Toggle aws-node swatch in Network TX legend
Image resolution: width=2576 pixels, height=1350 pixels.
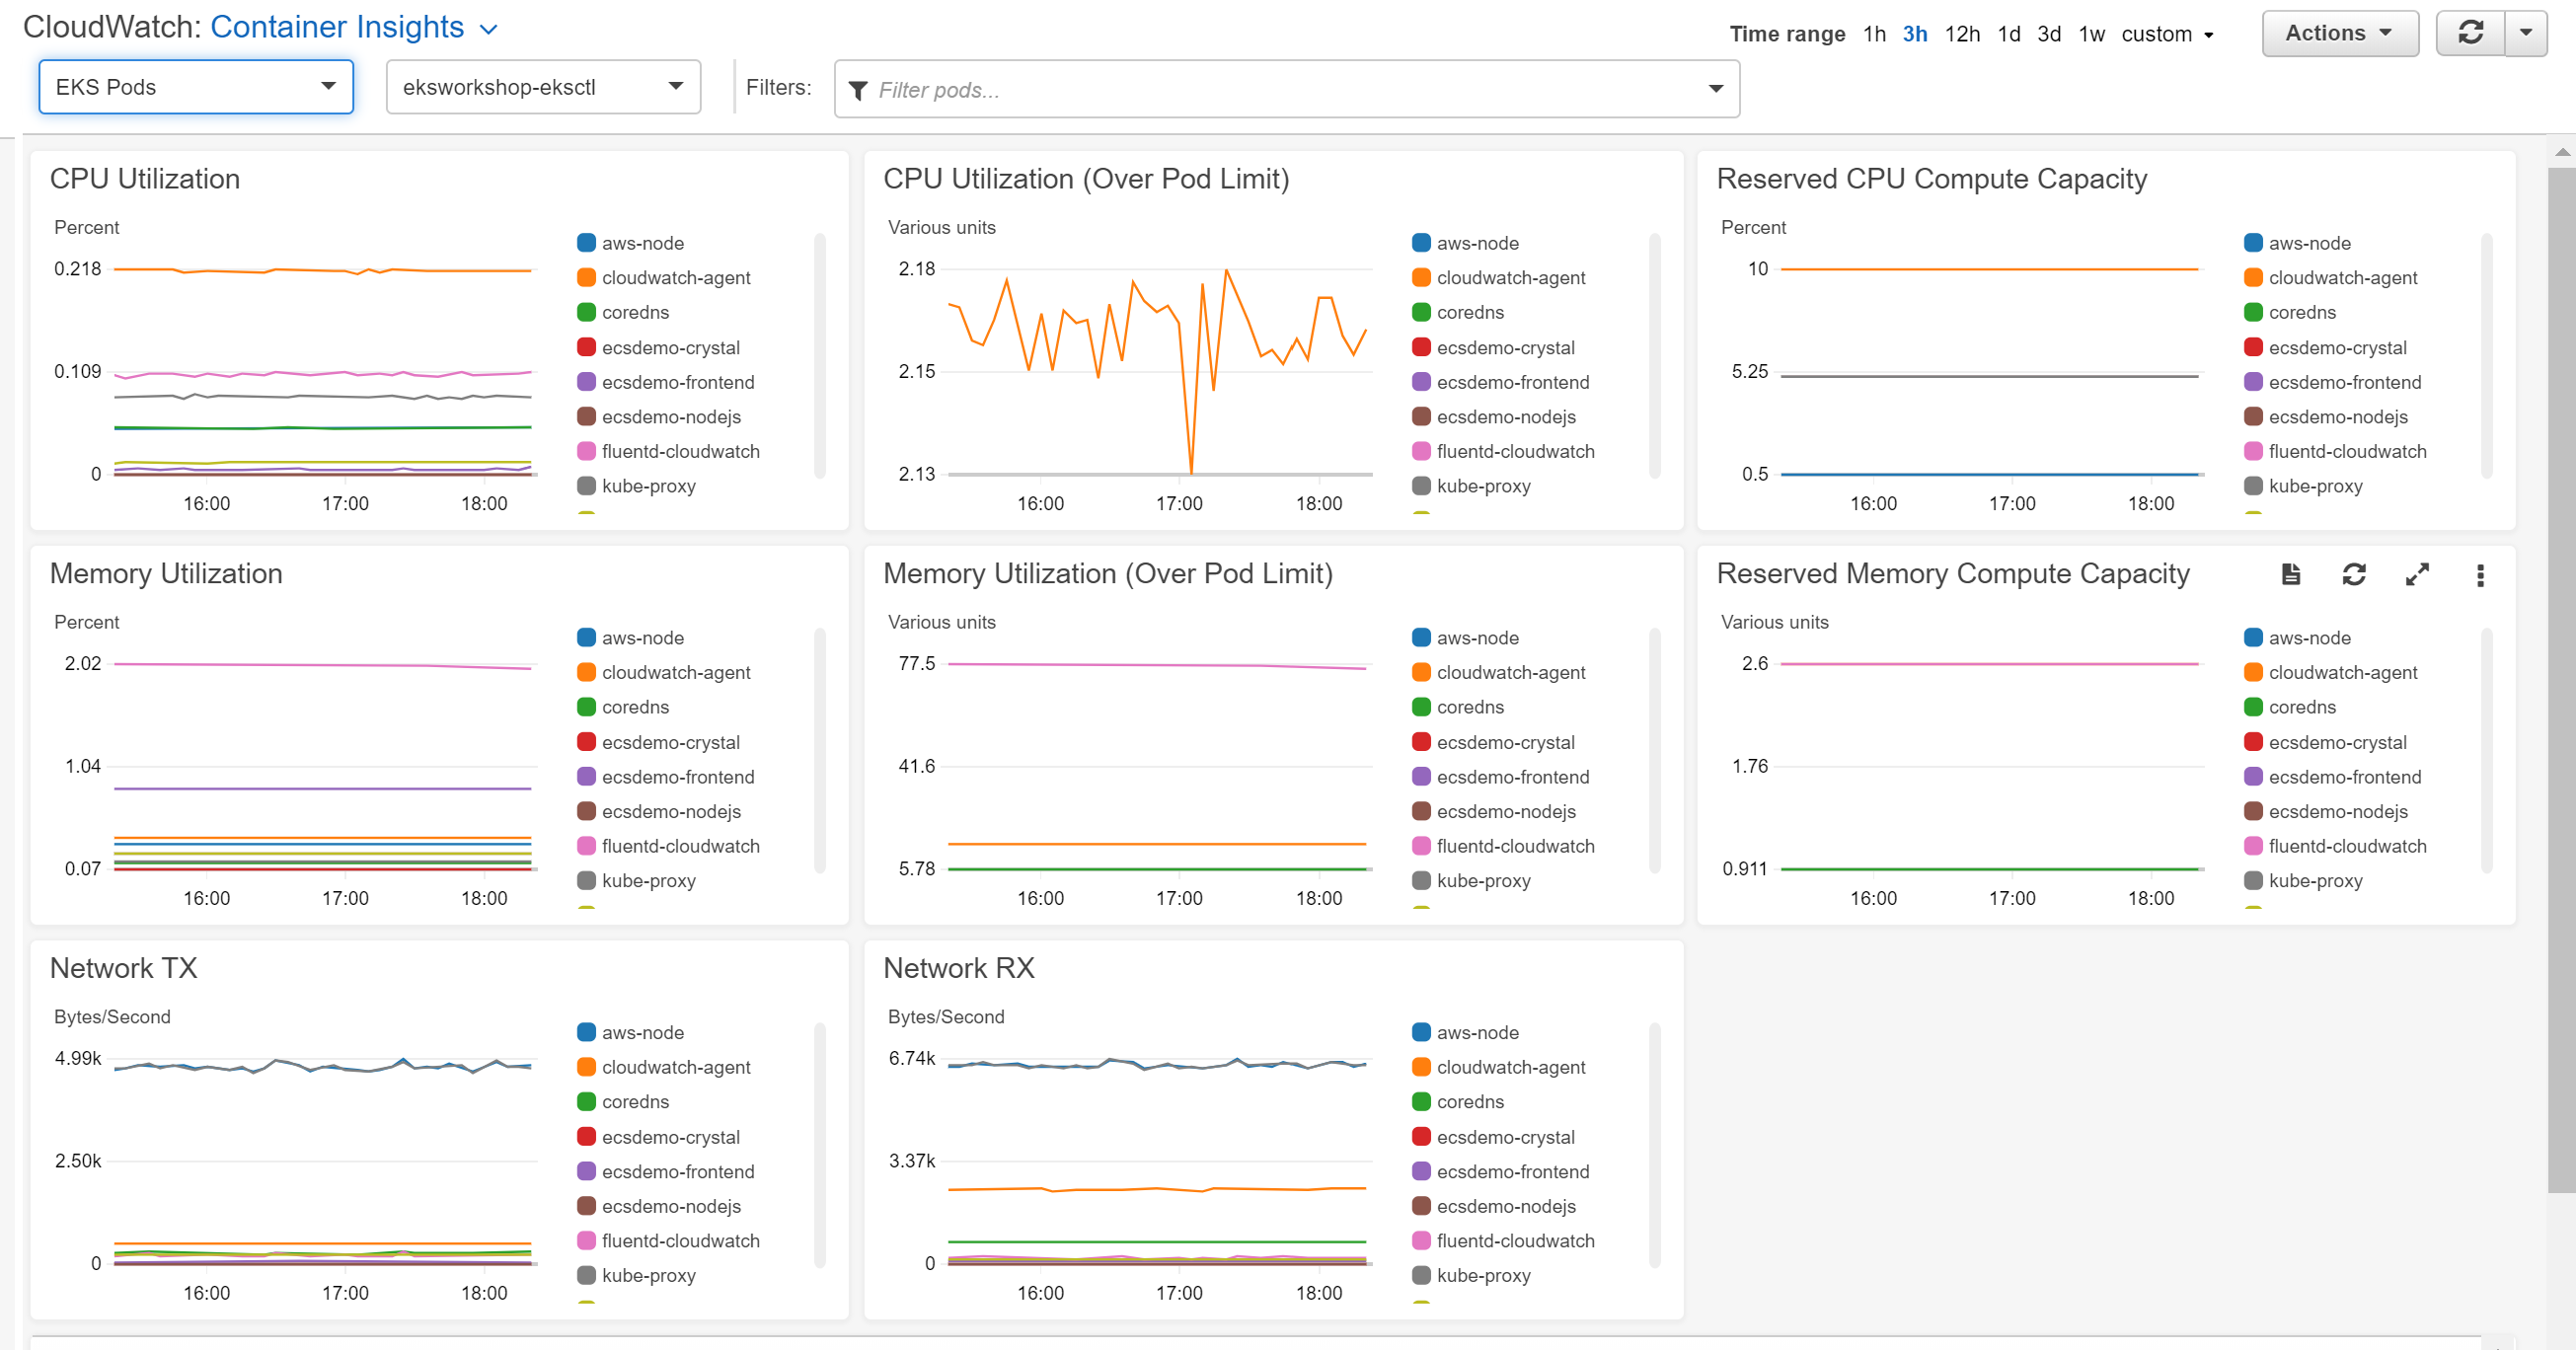(587, 1033)
